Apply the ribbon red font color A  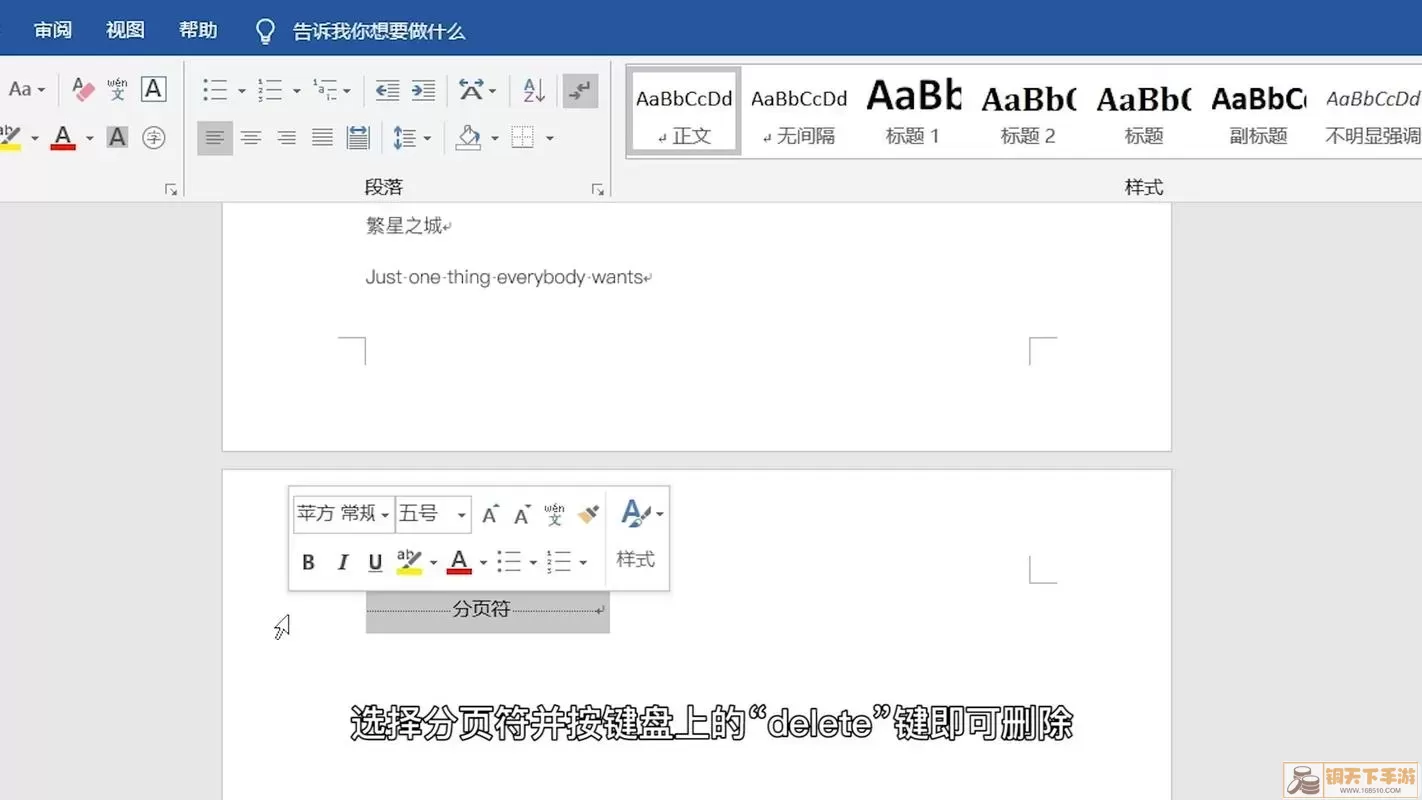pos(63,137)
